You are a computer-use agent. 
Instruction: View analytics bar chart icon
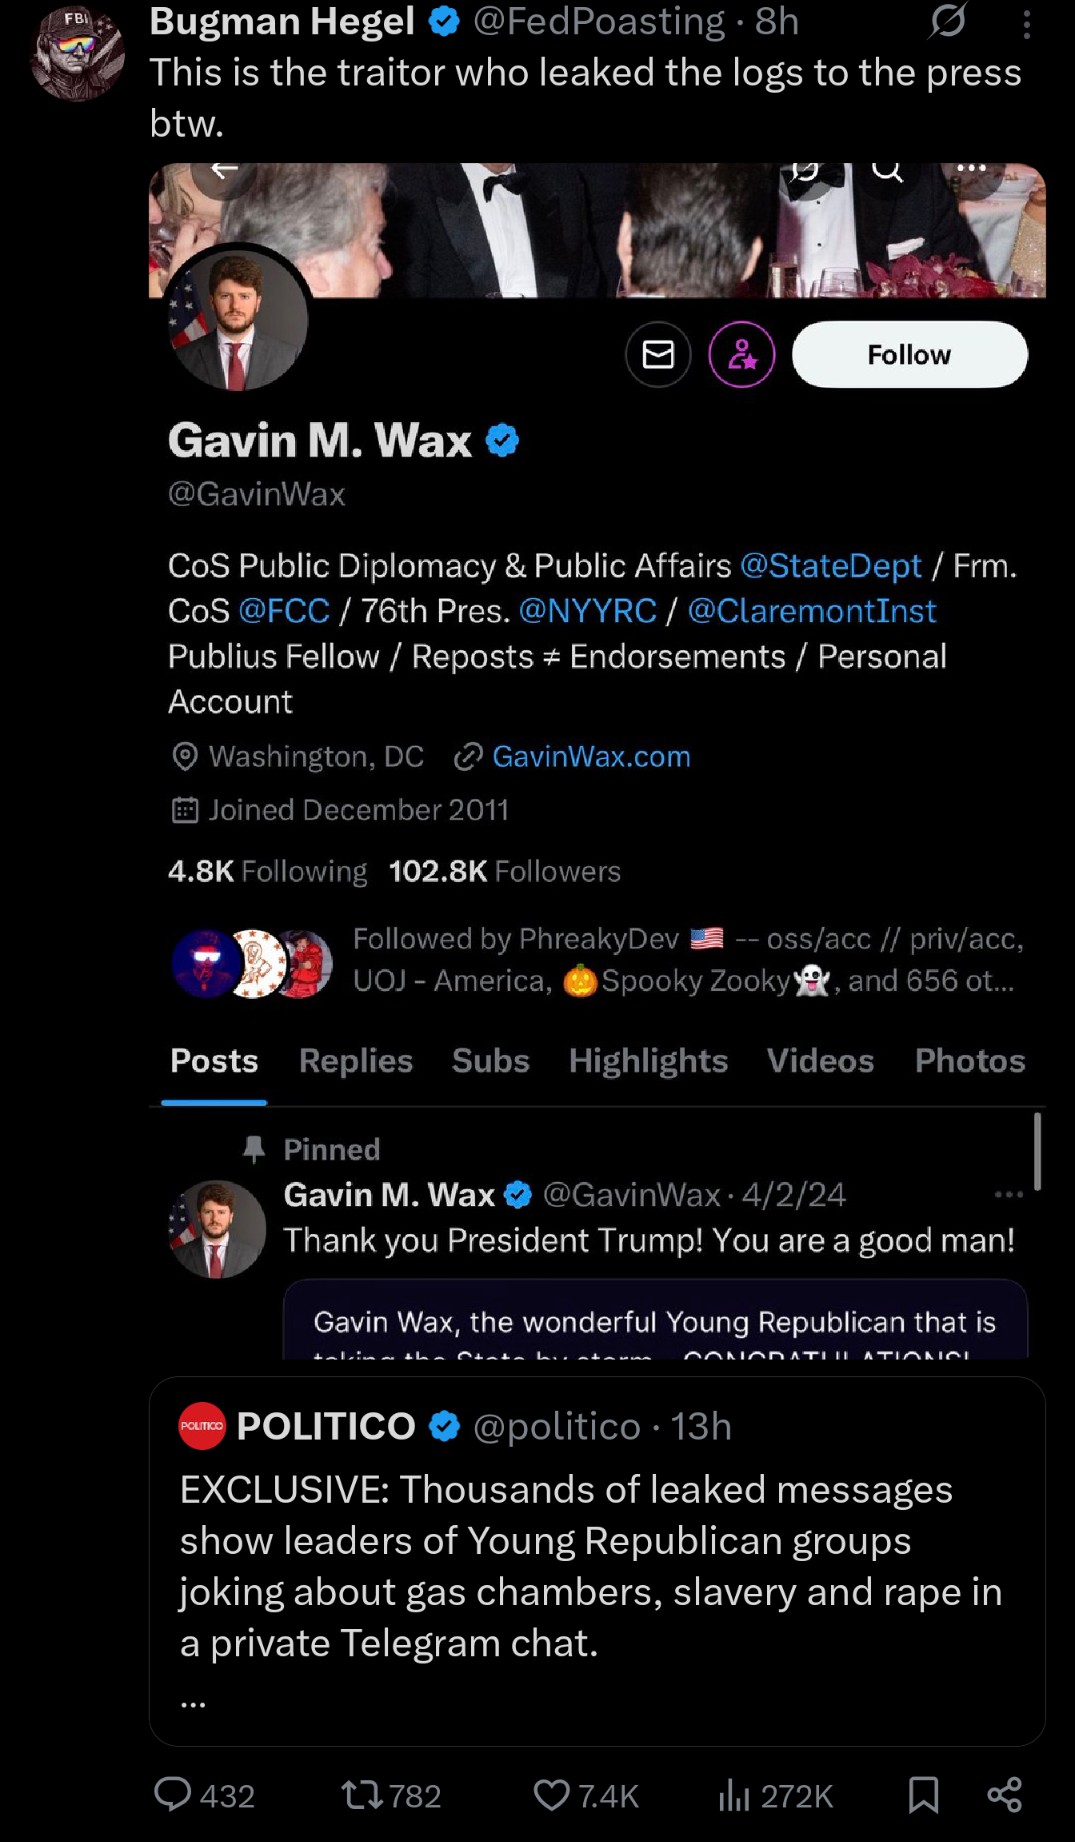734,1795
